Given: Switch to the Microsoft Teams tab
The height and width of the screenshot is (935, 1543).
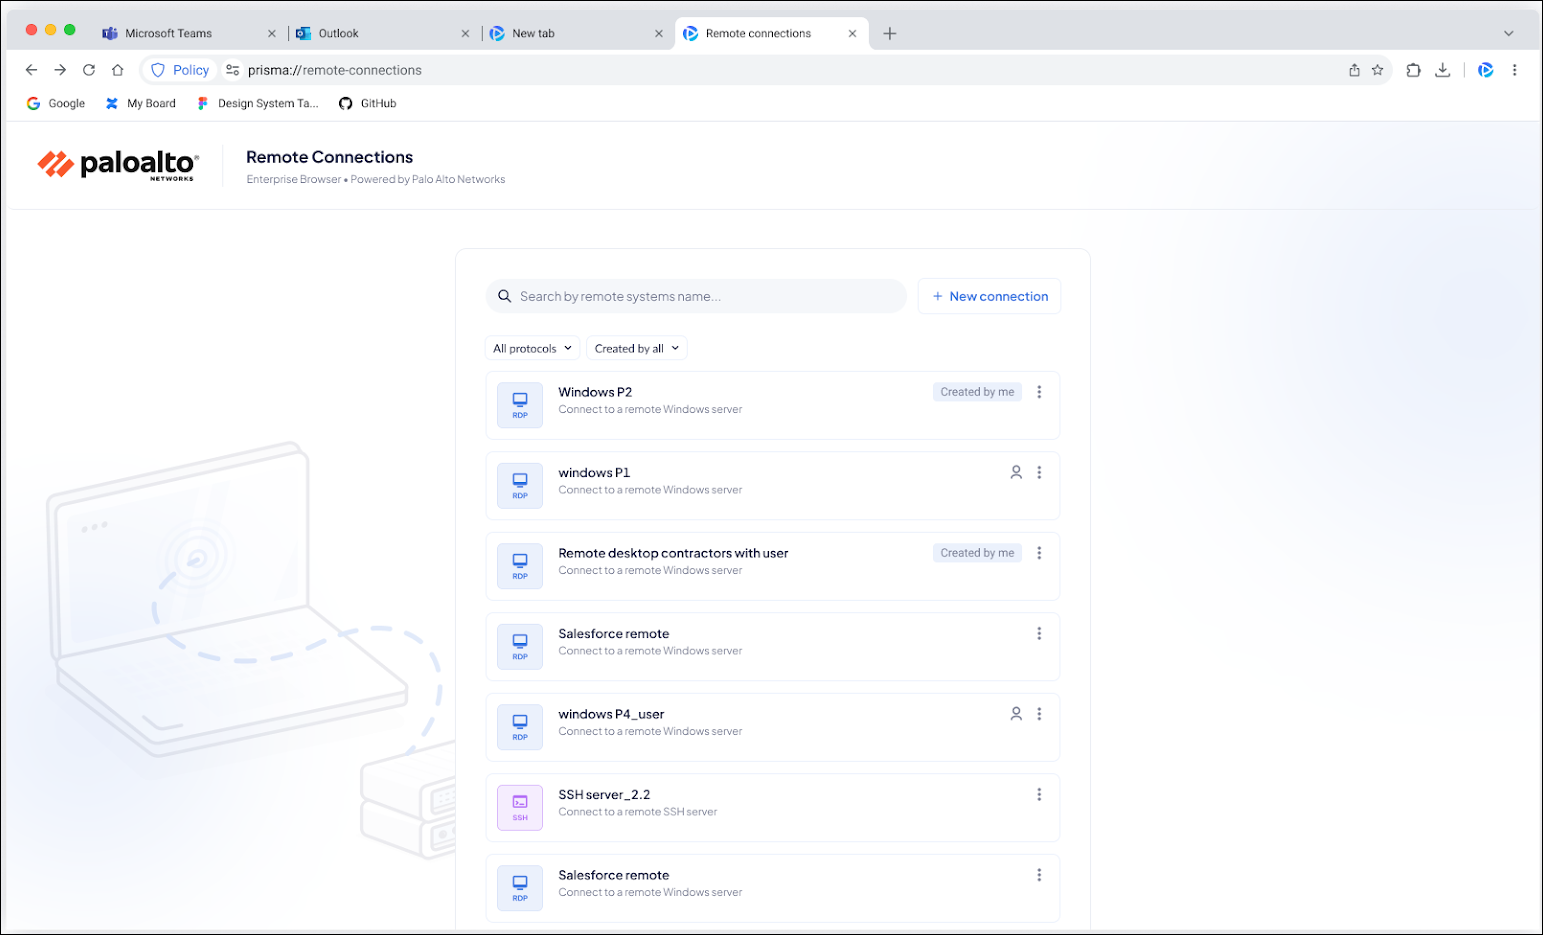Looking at the screenshot, I should [168, 33].
